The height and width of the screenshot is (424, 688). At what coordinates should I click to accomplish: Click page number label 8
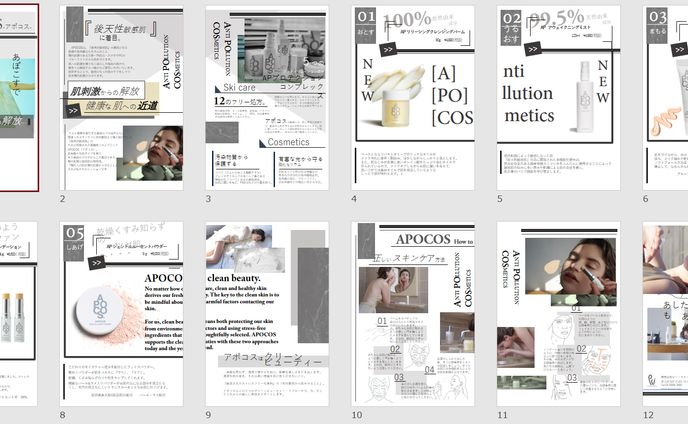pos(62,415)
